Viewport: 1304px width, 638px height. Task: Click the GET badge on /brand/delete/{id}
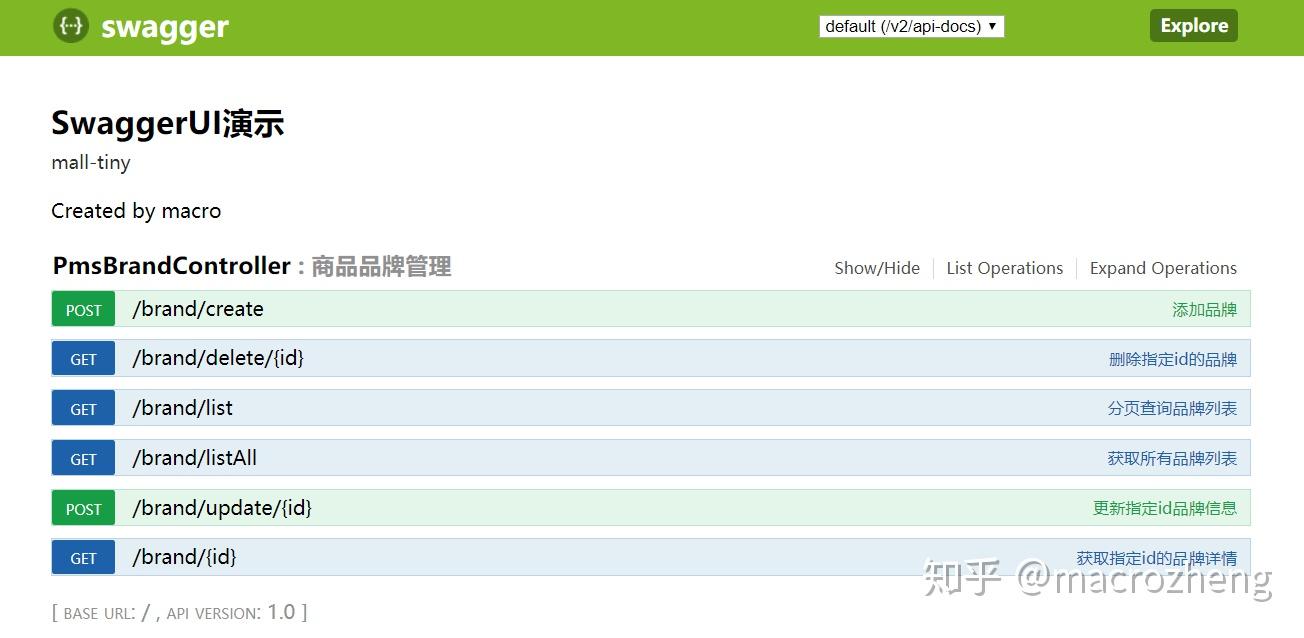(x=83, y=358)
